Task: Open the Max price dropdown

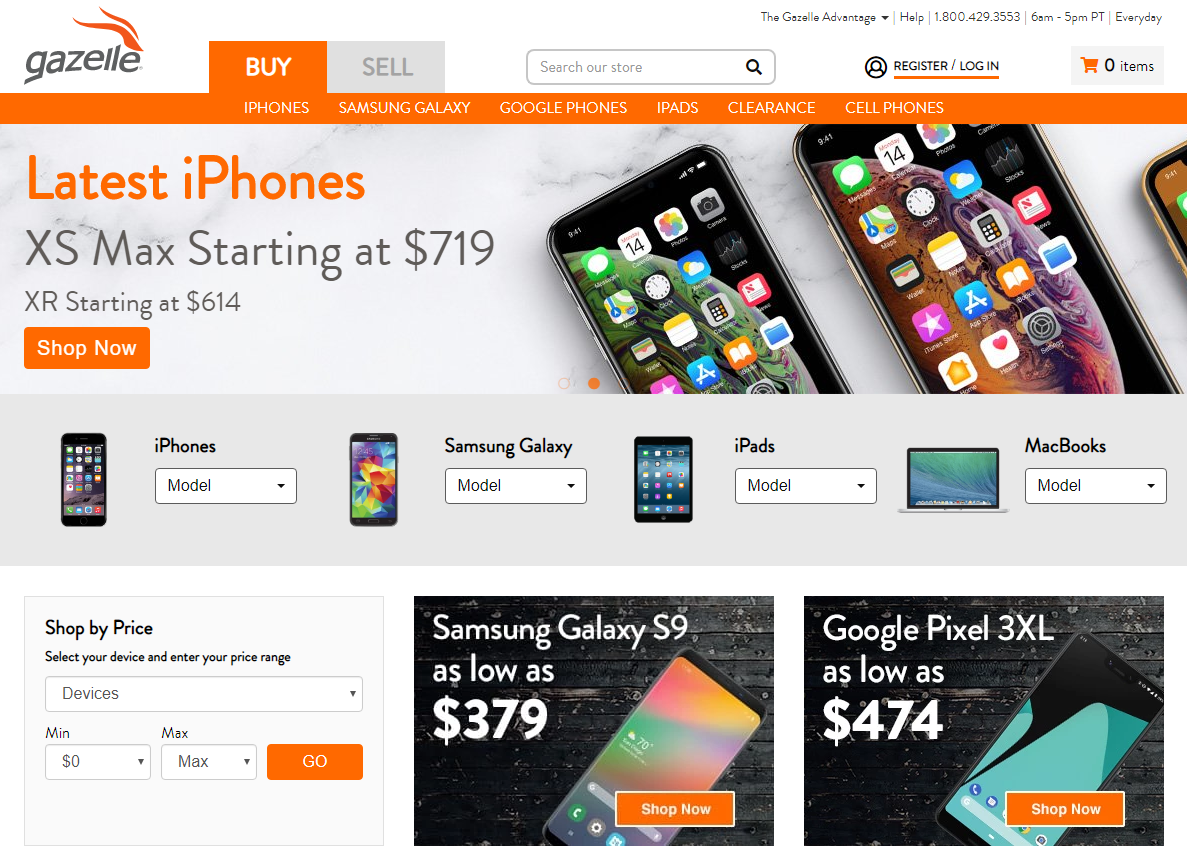Action: click(209, 761)
